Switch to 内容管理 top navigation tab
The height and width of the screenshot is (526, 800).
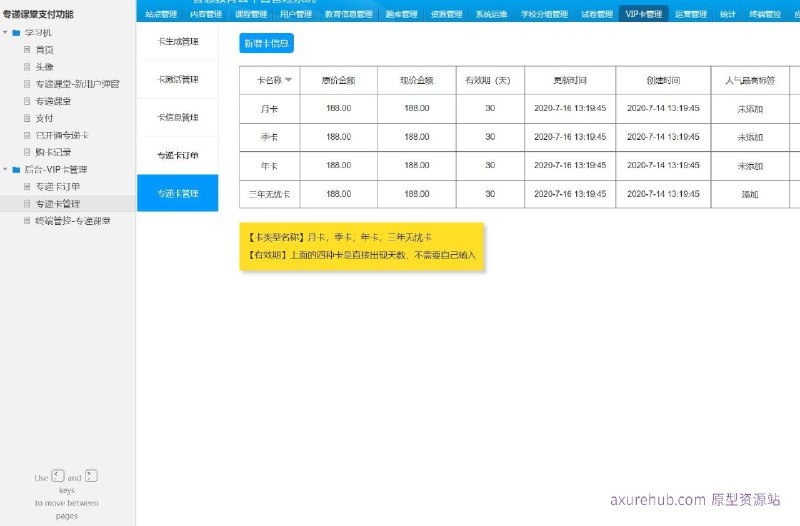coord(206,14)
